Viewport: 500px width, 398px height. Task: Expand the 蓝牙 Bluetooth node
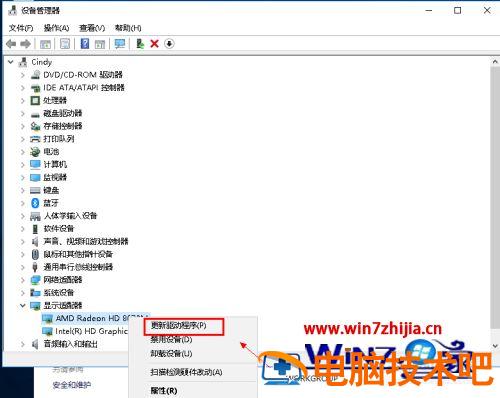pyautogui.click(x=23, y=203)
